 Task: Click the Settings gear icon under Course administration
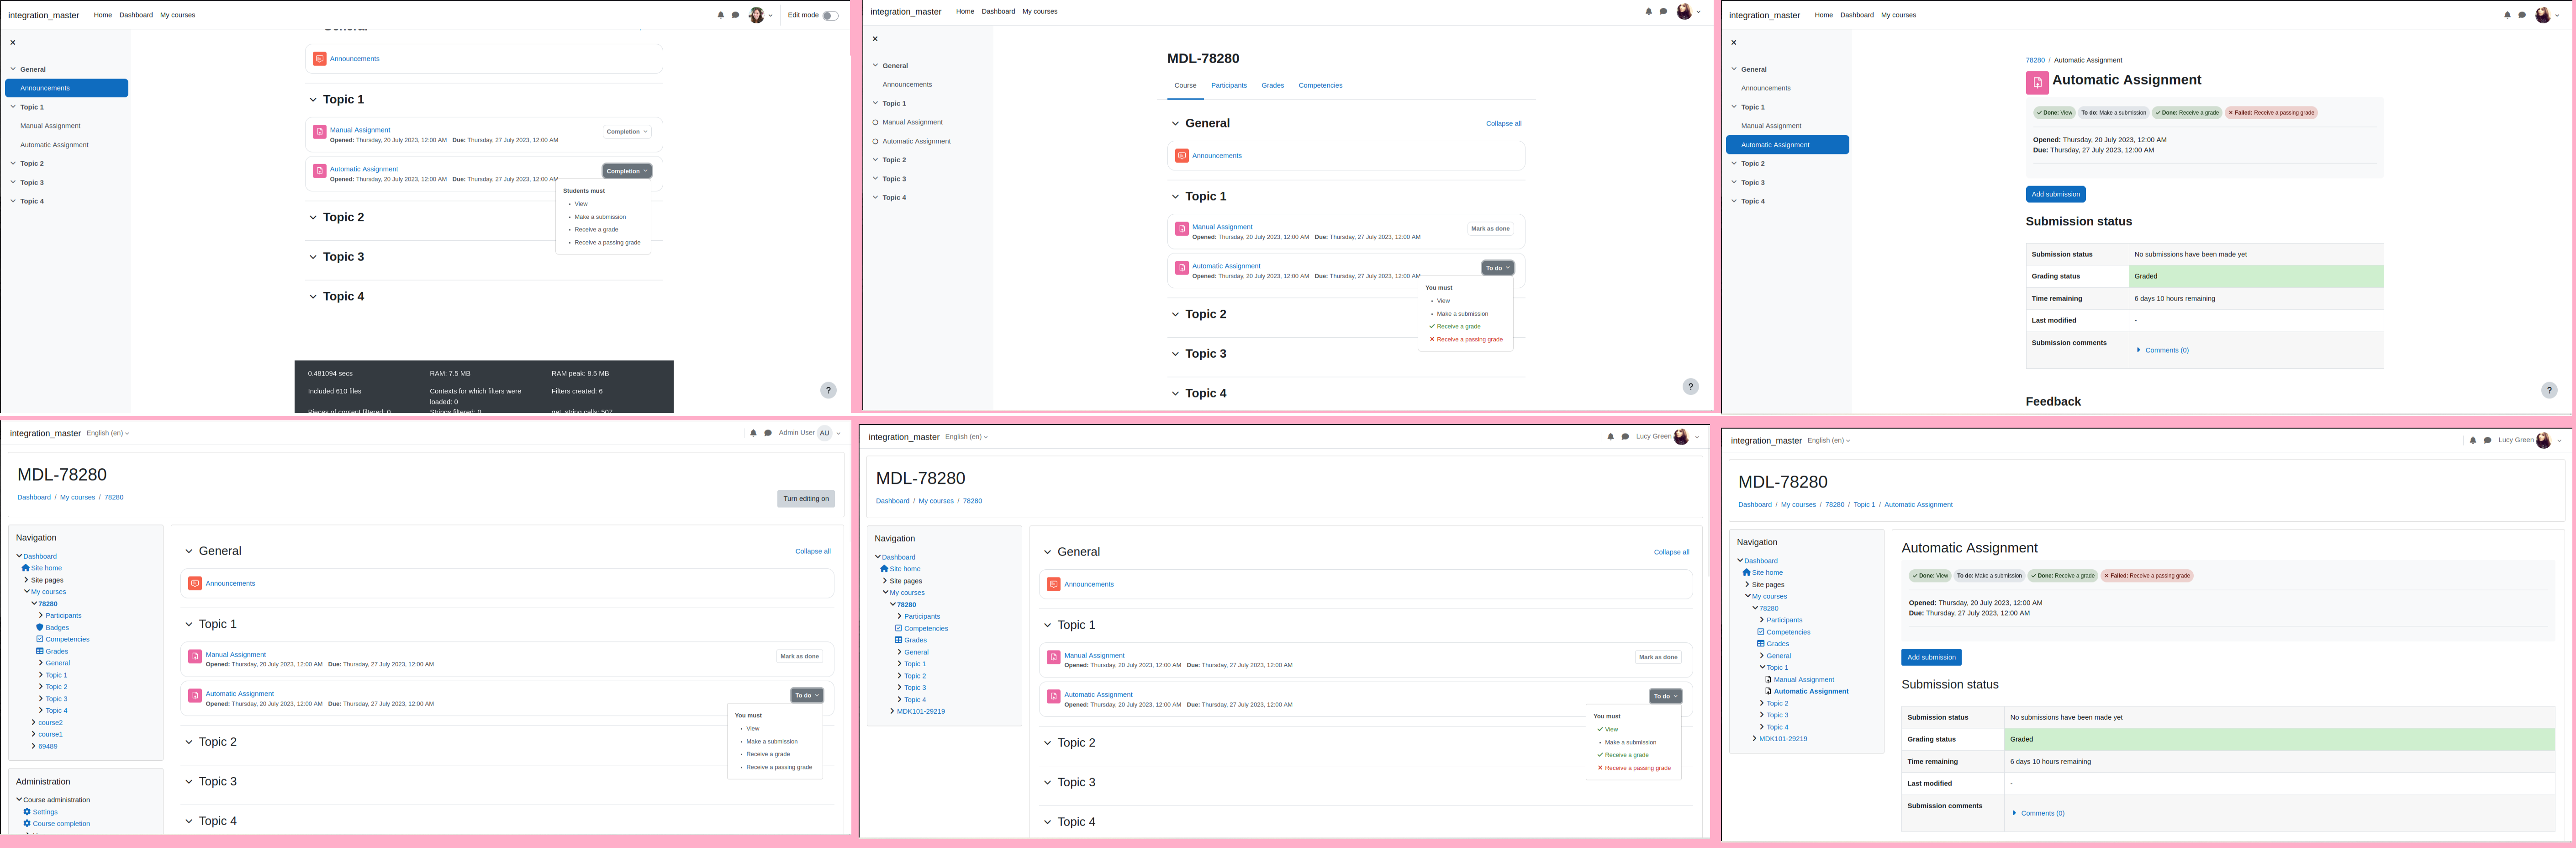27,812
